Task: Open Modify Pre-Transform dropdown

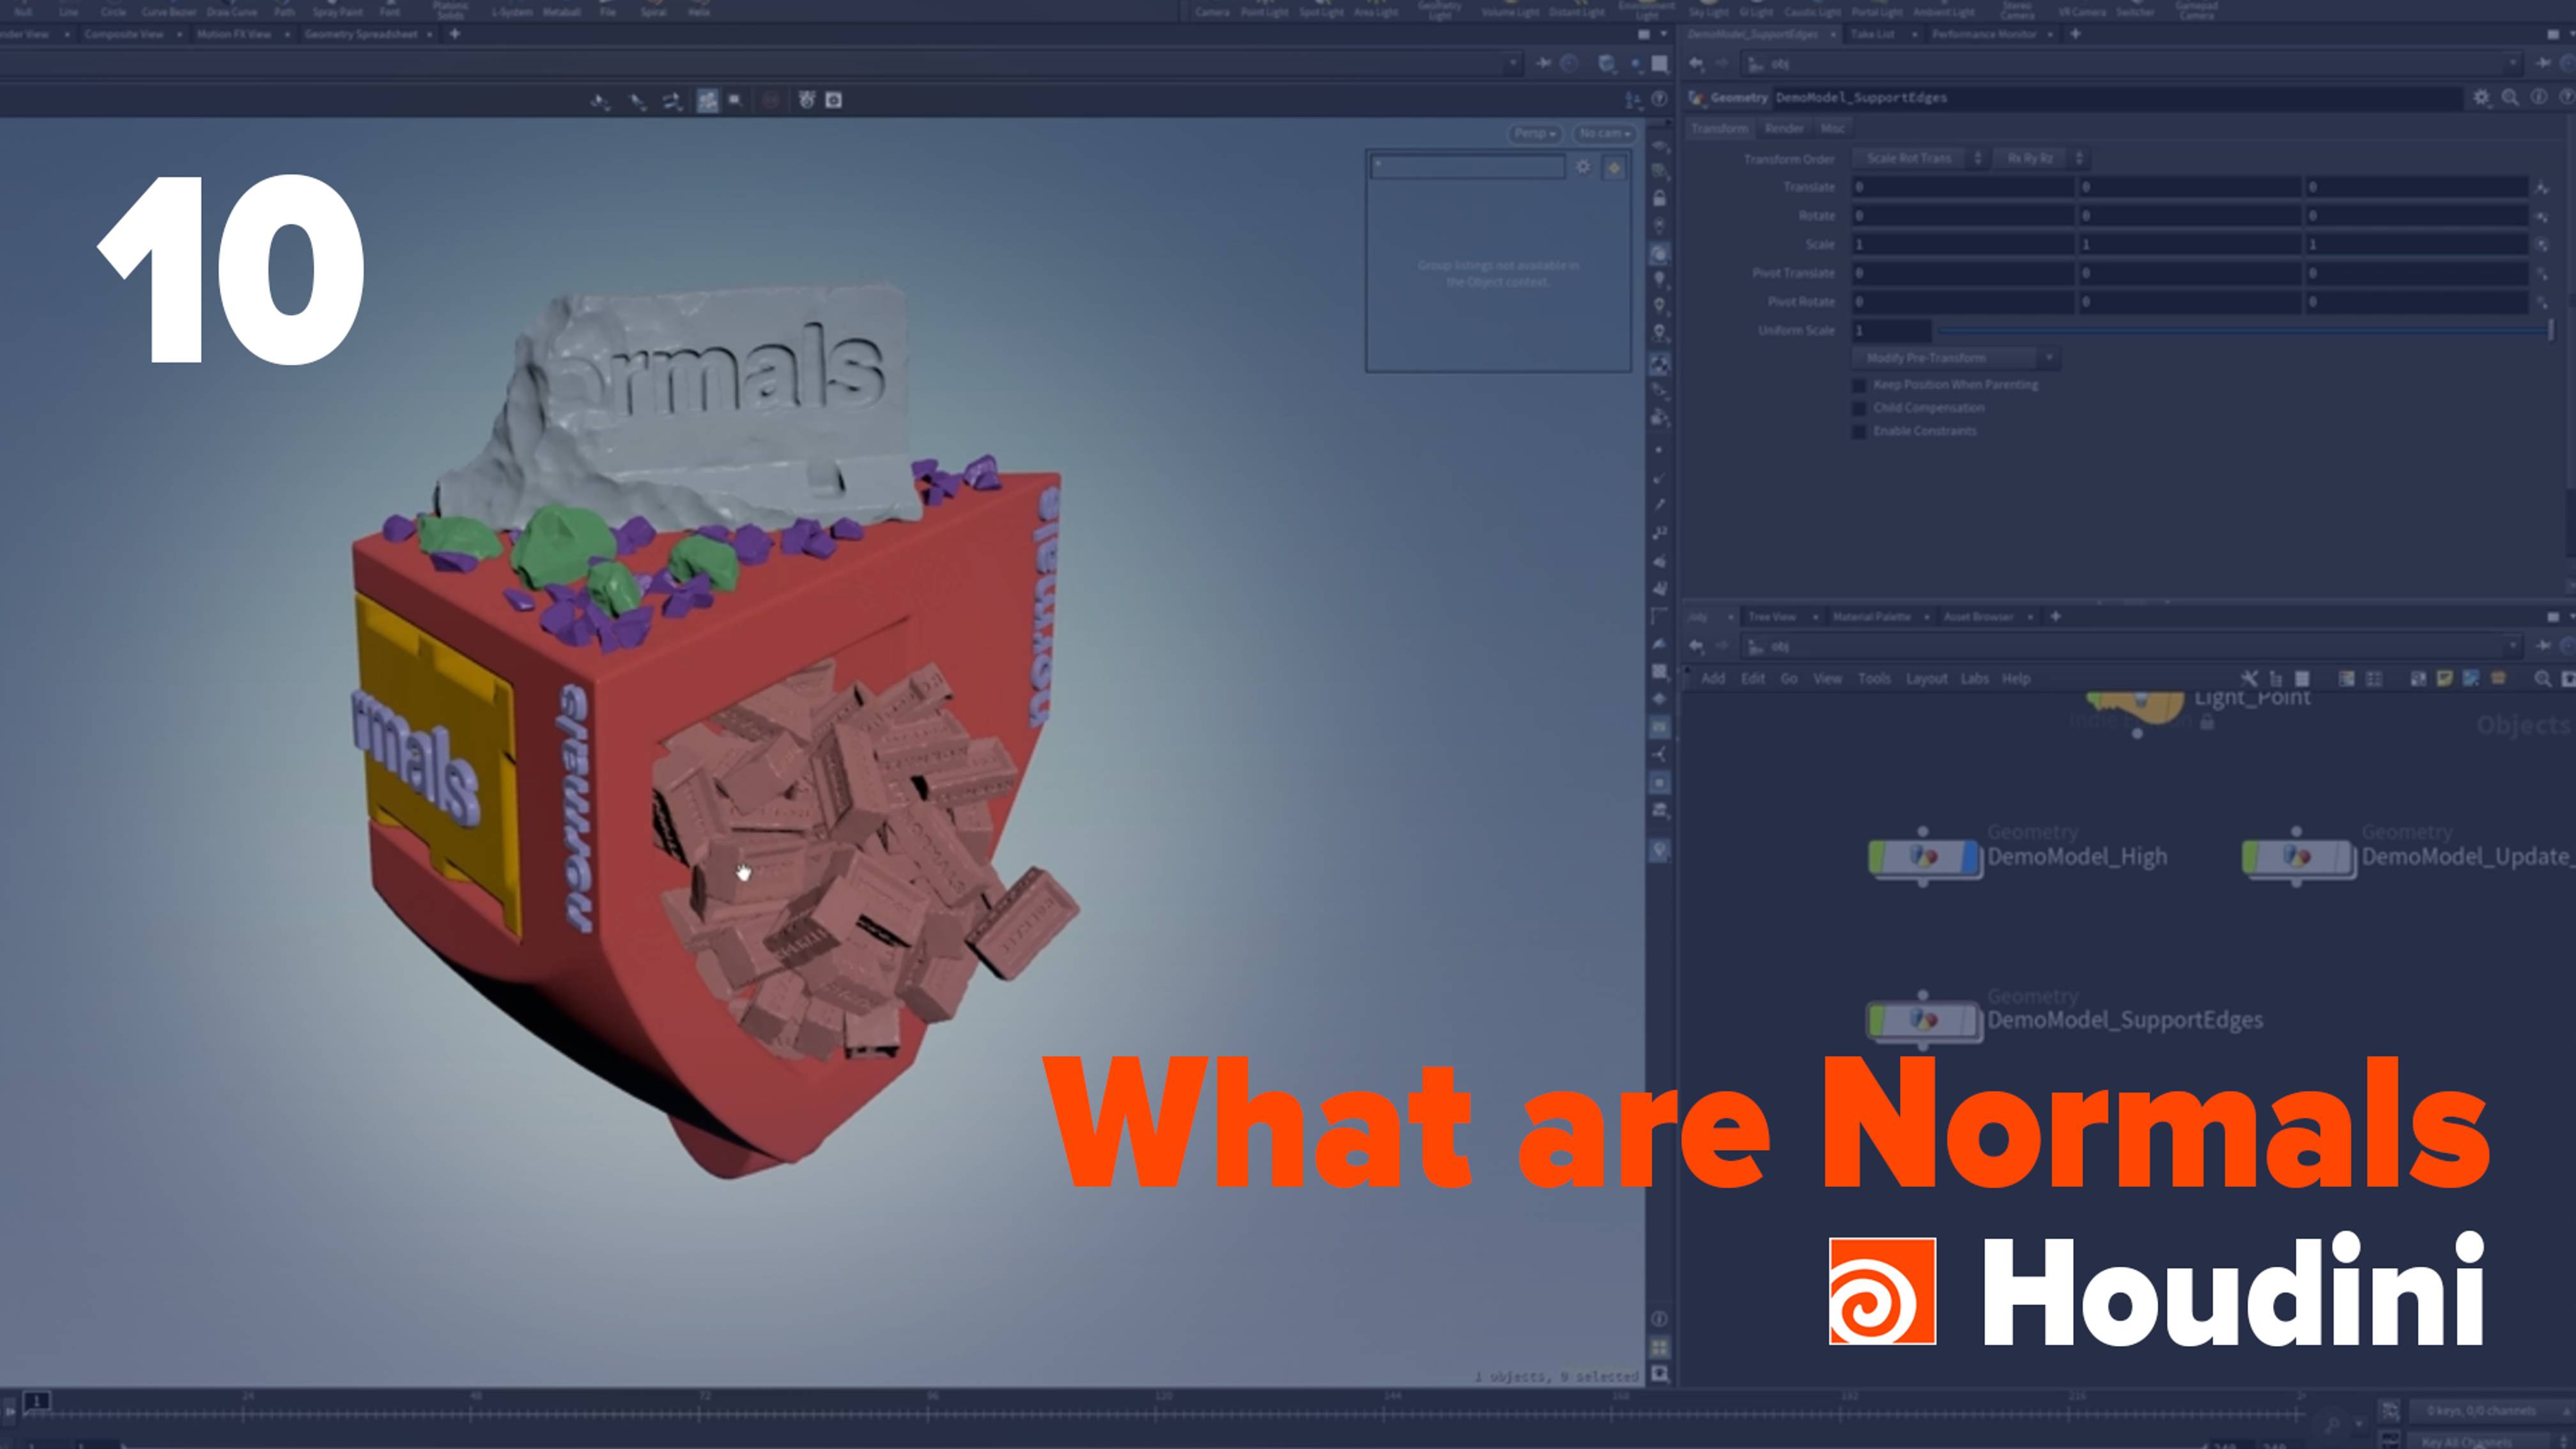Action: pos(1955,358)
